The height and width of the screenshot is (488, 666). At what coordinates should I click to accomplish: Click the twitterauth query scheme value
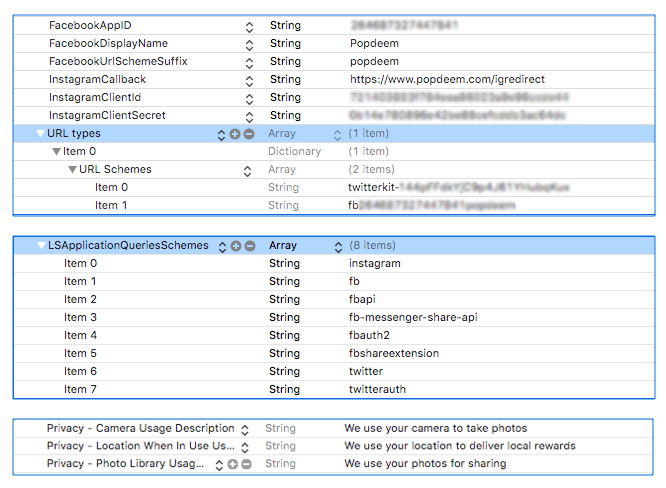pyautogui.click(x=377, y=389)
